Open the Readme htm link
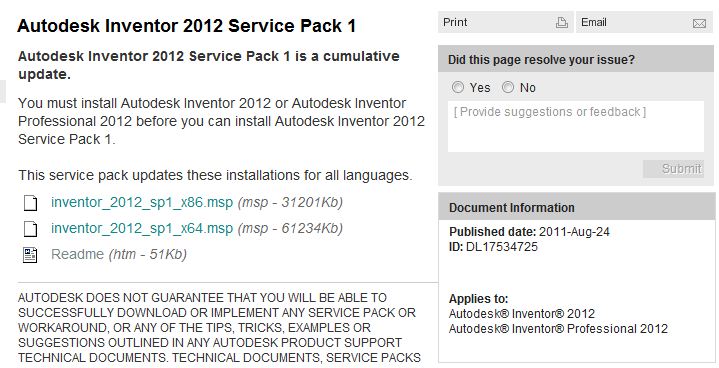 click(77, 254)
